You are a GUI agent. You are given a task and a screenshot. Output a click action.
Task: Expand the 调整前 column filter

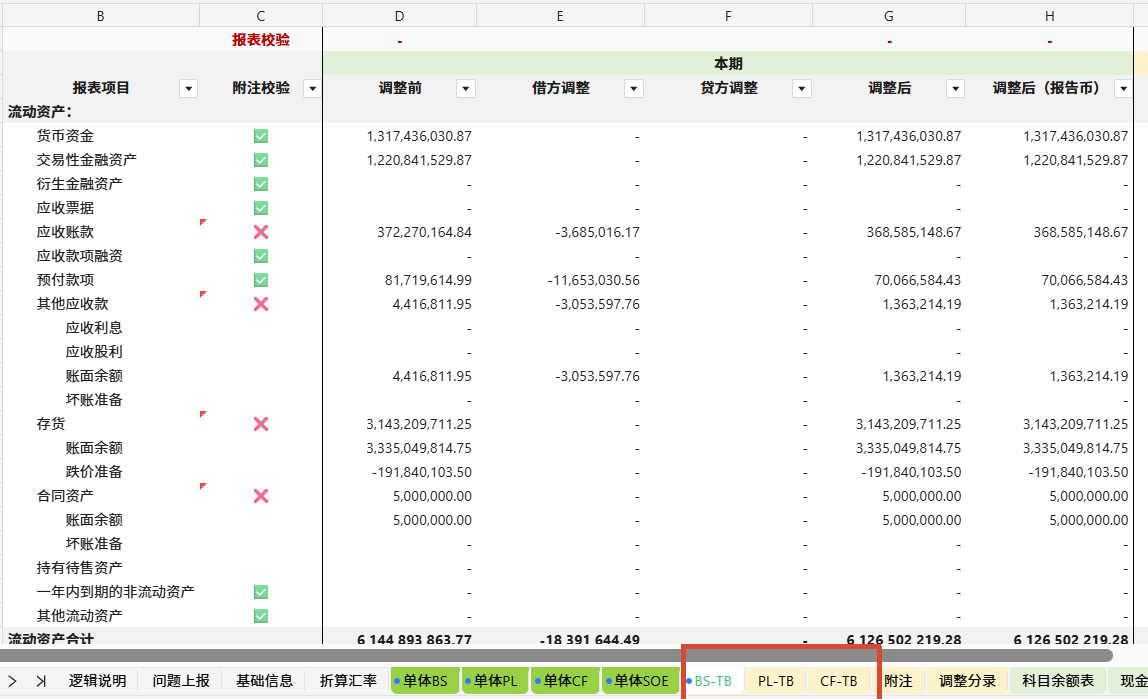466,89
